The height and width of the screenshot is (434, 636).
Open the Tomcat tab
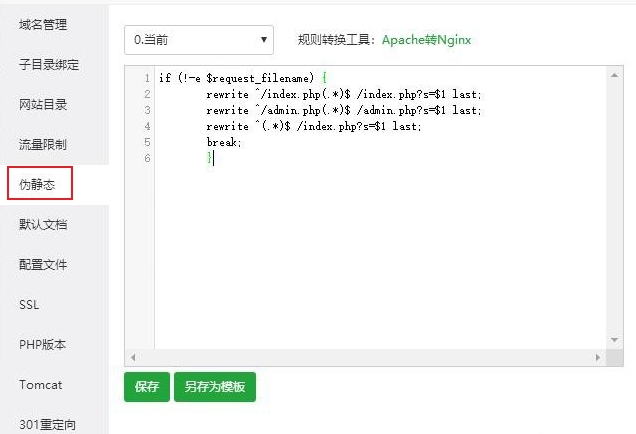click(40, 384)
